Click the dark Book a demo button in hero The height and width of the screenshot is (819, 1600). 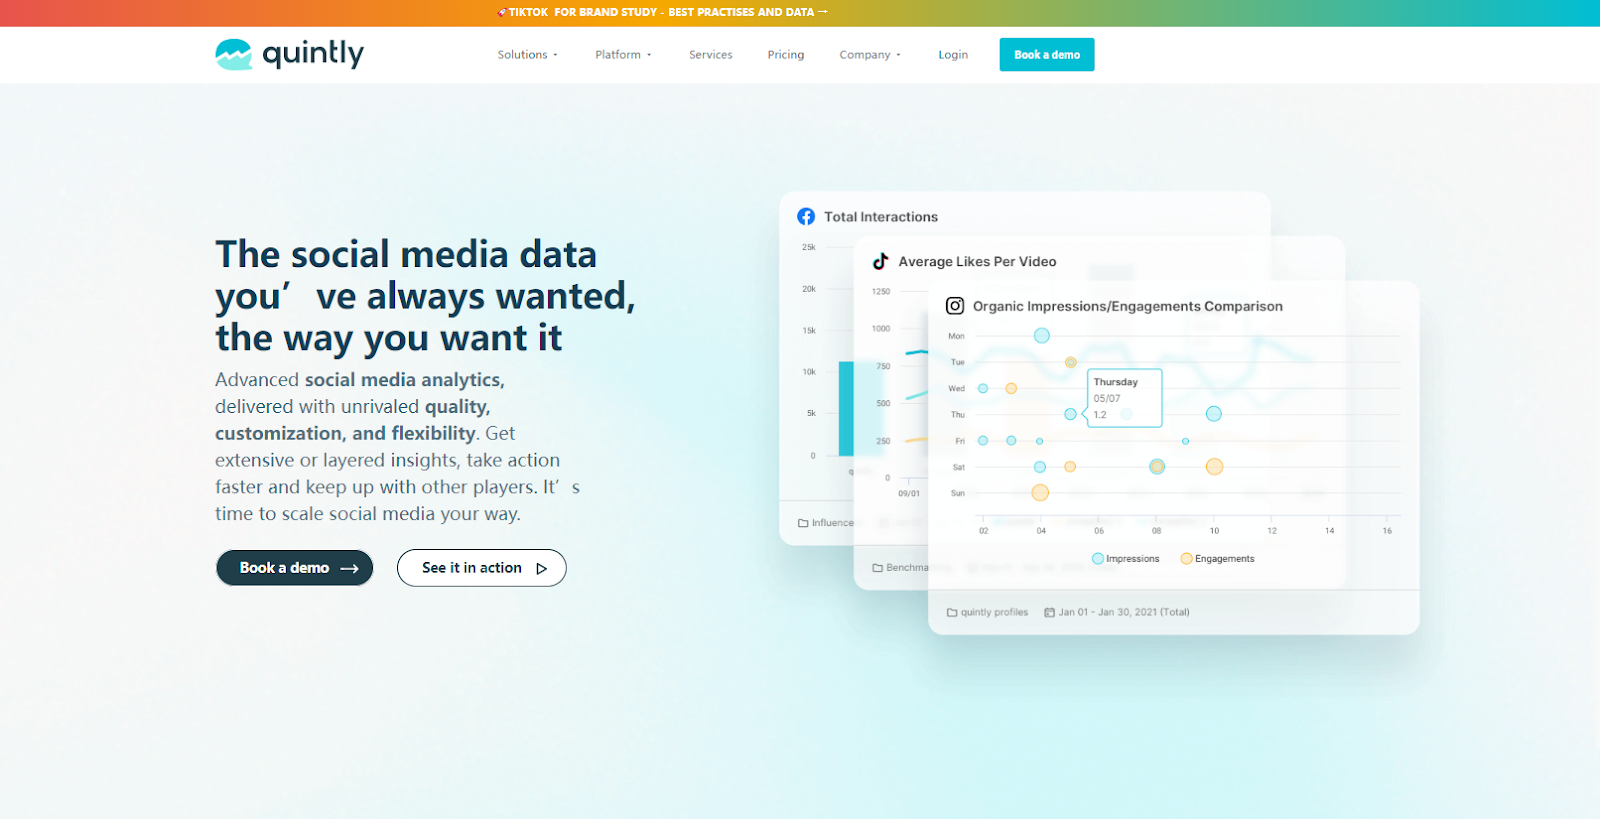(x=295, y=568)
